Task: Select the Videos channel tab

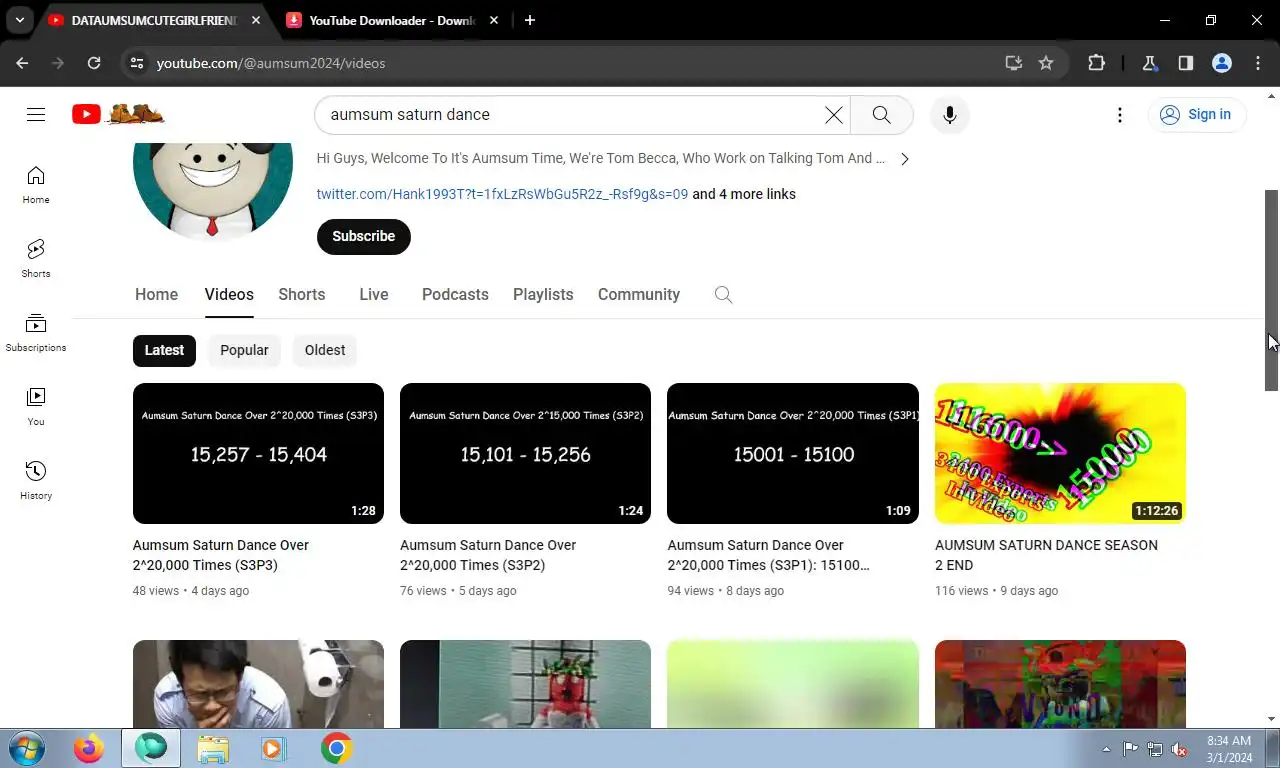Action: (229, 295)
